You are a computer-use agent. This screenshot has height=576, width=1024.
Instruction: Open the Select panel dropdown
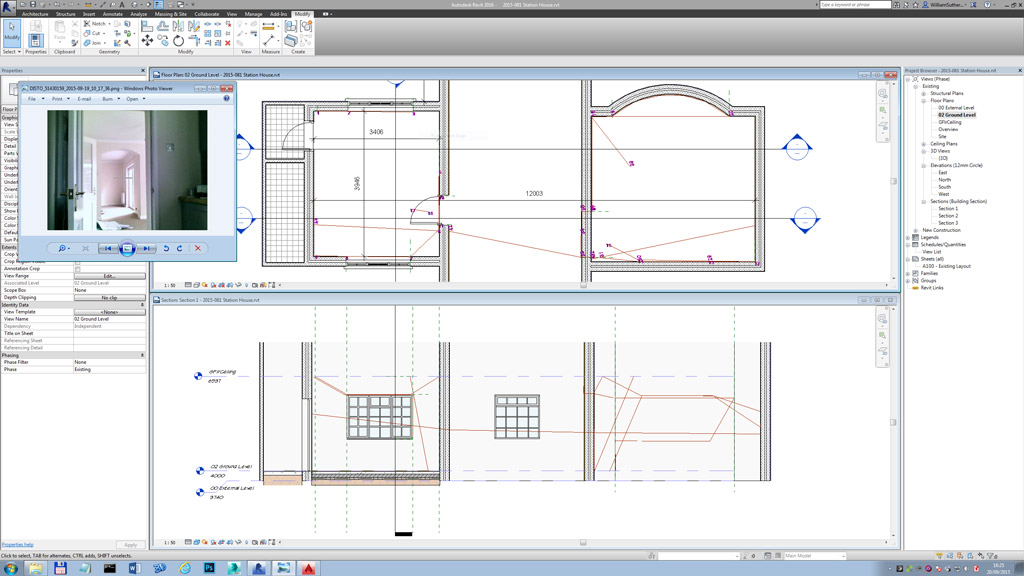click(x=12, y=52)
